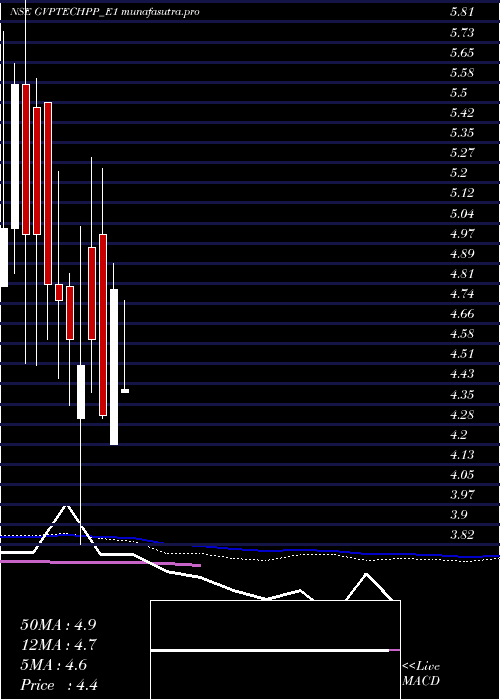Click the 5.81 price axis label
Screen dimensions: 500x700
(462, 12)
